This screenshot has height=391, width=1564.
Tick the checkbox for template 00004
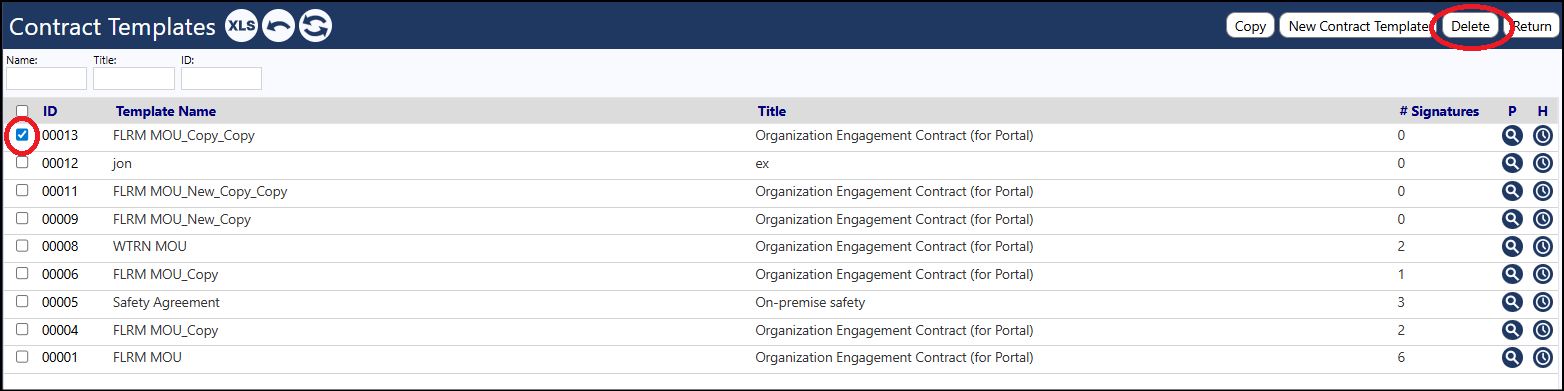[22, 329]
